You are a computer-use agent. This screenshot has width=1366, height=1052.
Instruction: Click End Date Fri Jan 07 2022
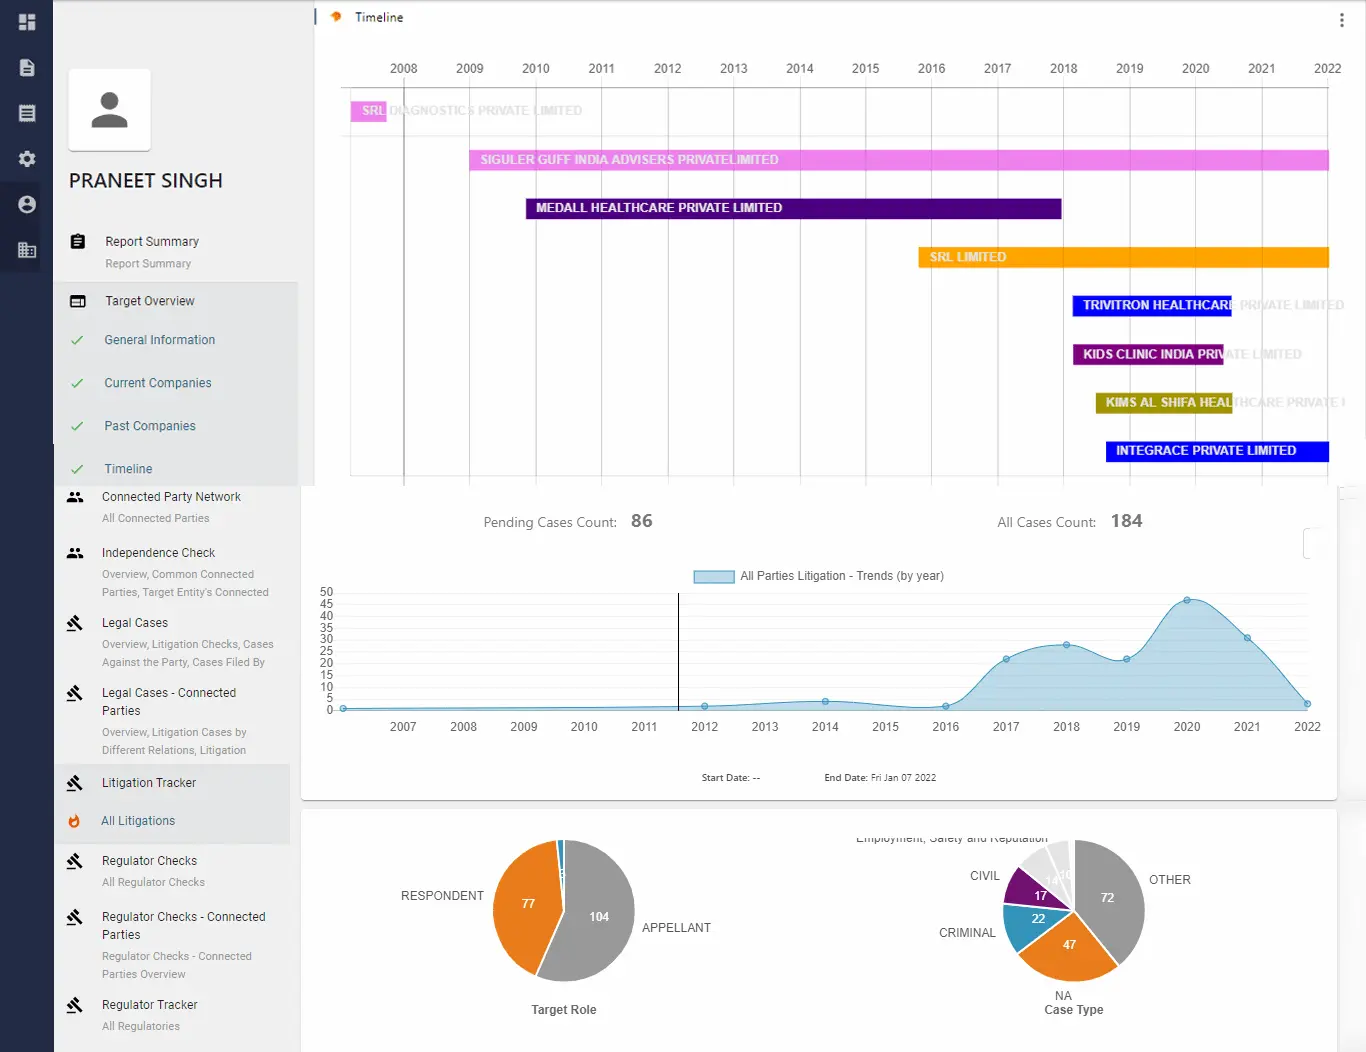tap(880, 778)
